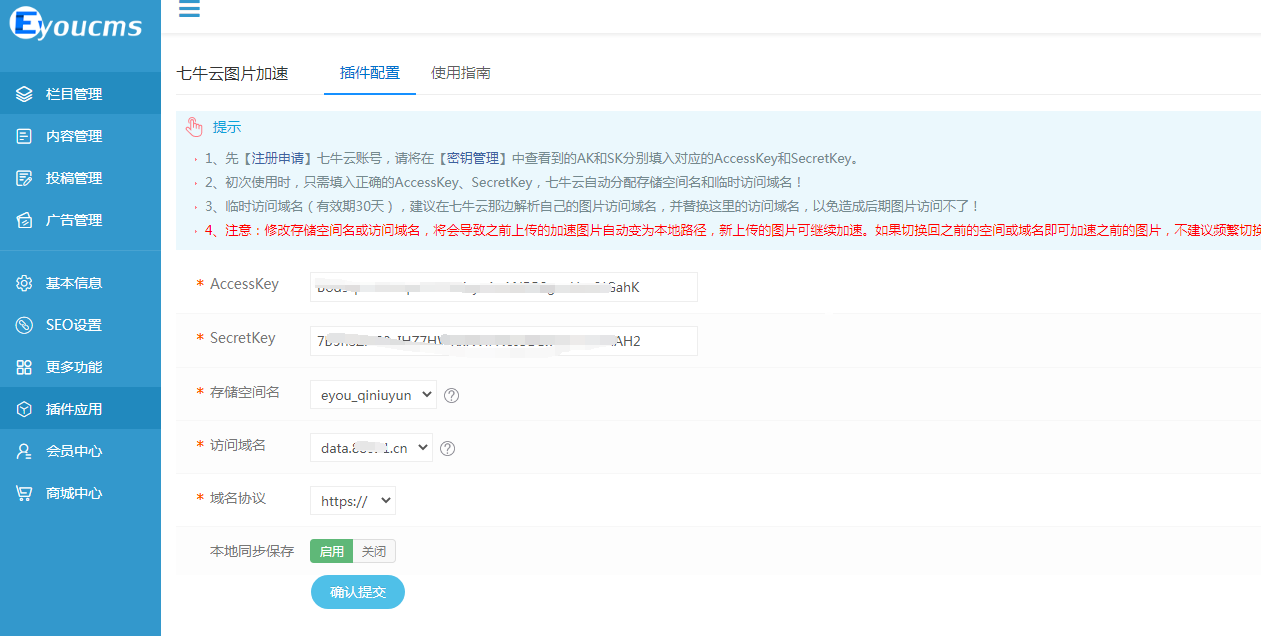Screen dimensions: 1261x636
Task: Click the 更多功能 grid icon
Action: pos(24,367)
